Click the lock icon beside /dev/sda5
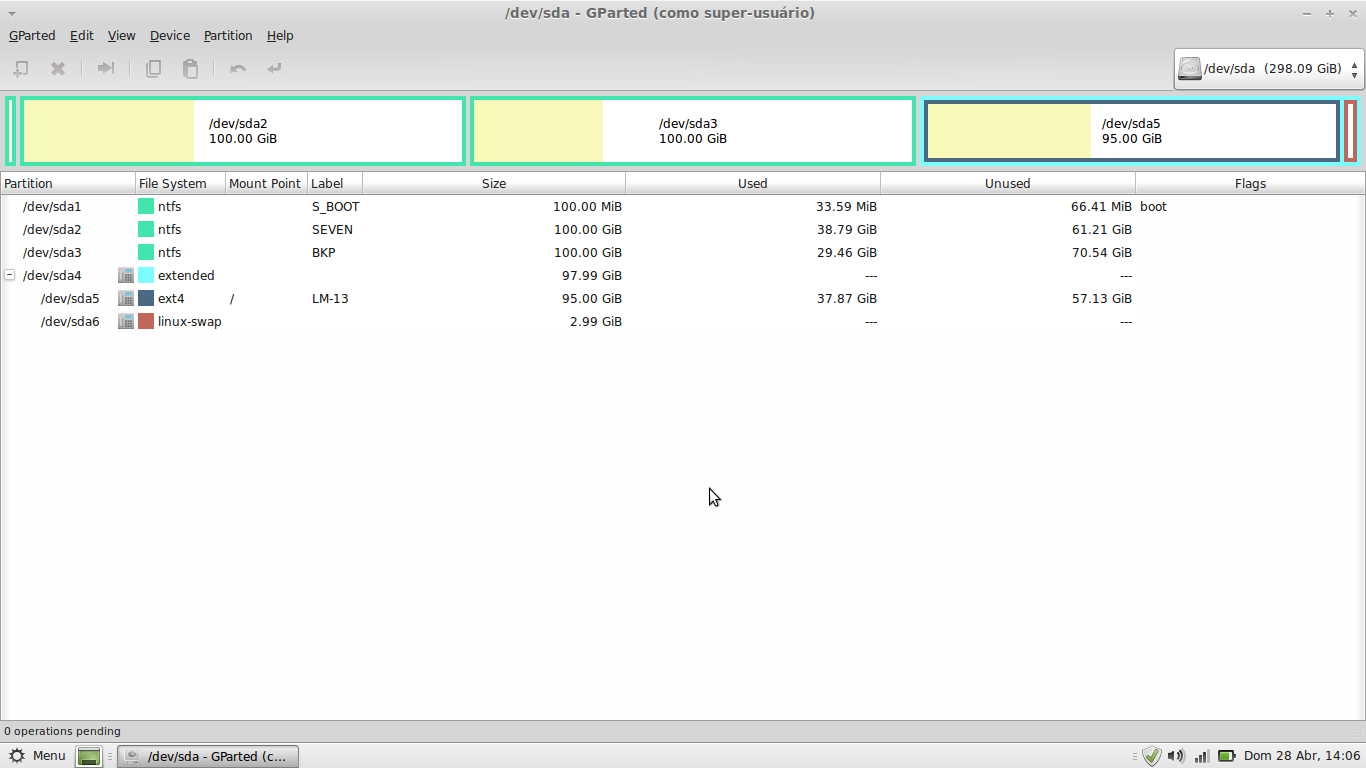The height and width of the screenshot is (768, 1366). coord(126,298)
